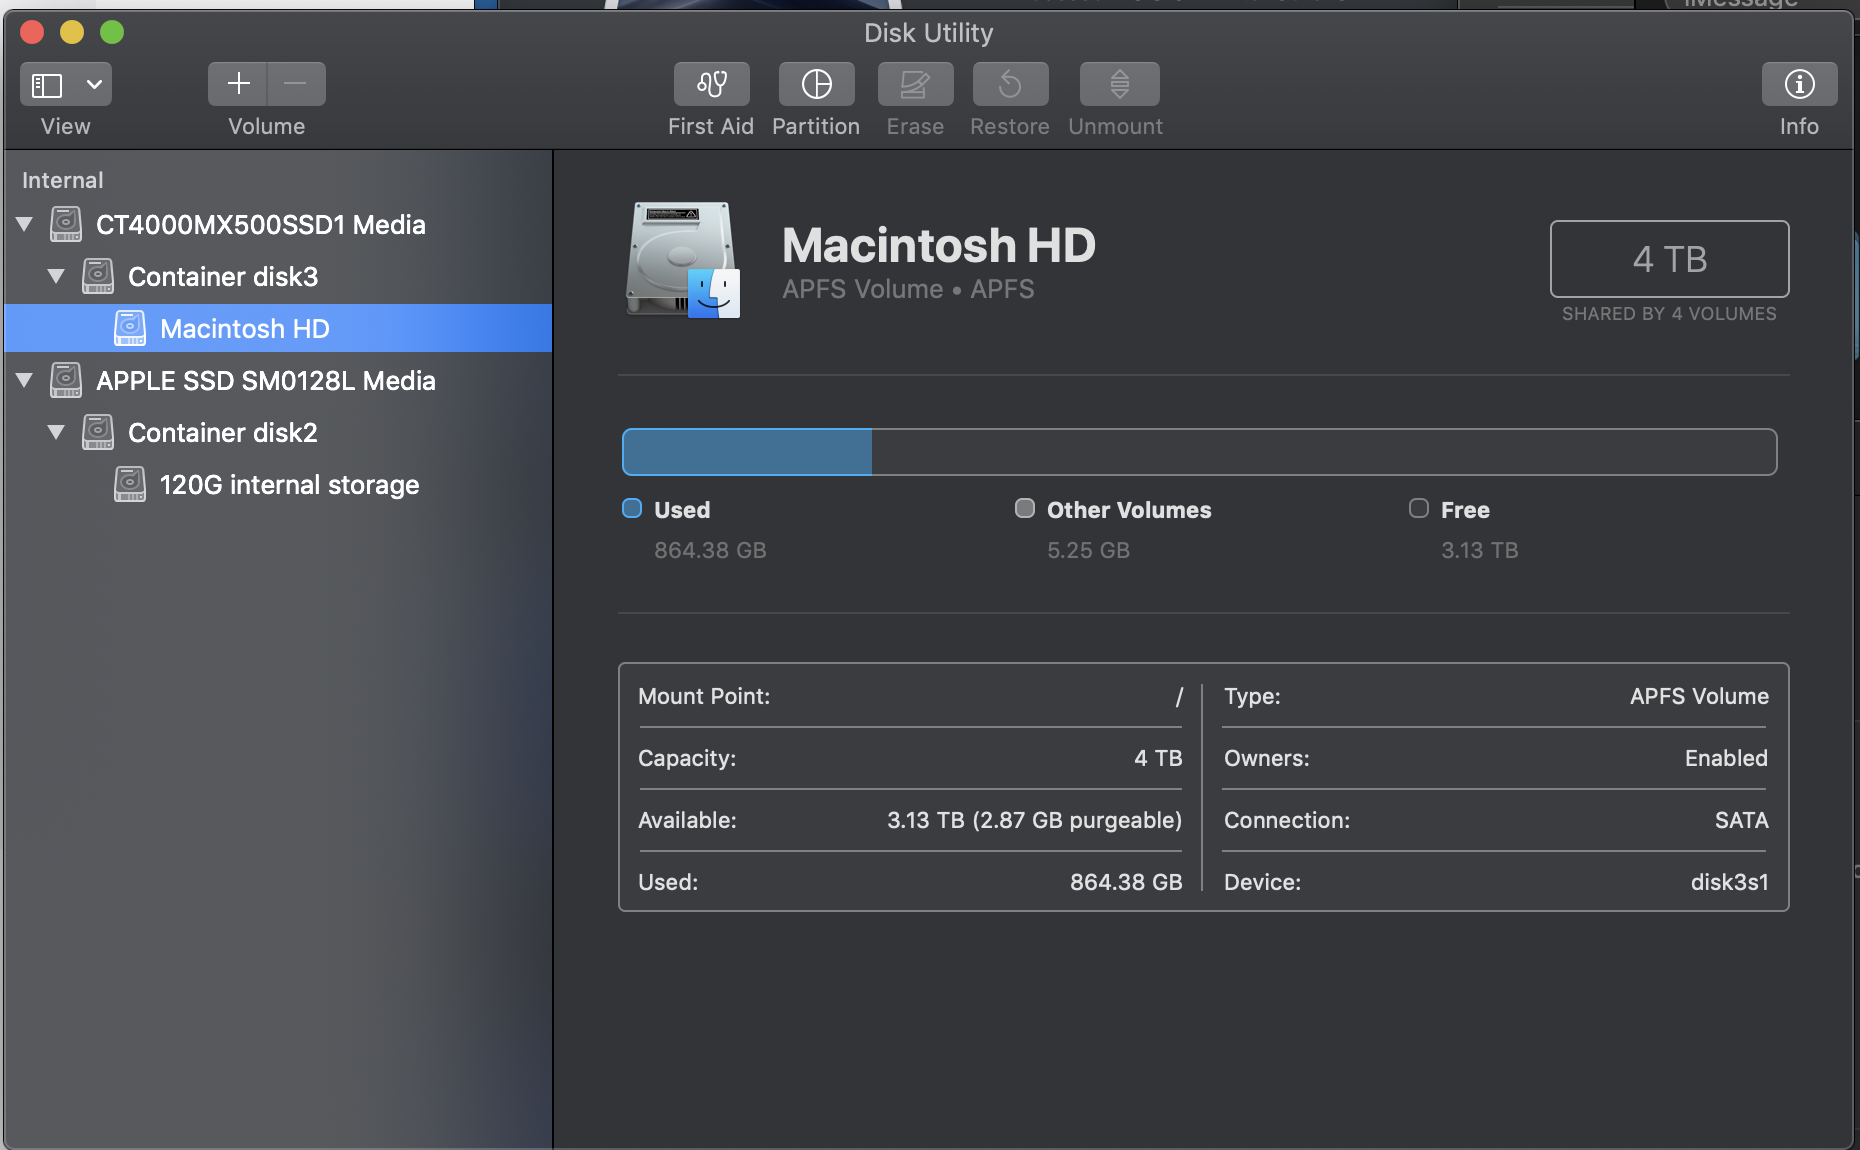1860x1150 pixels.
Task: Check the Used space checkbox
Action: [631, 508]
